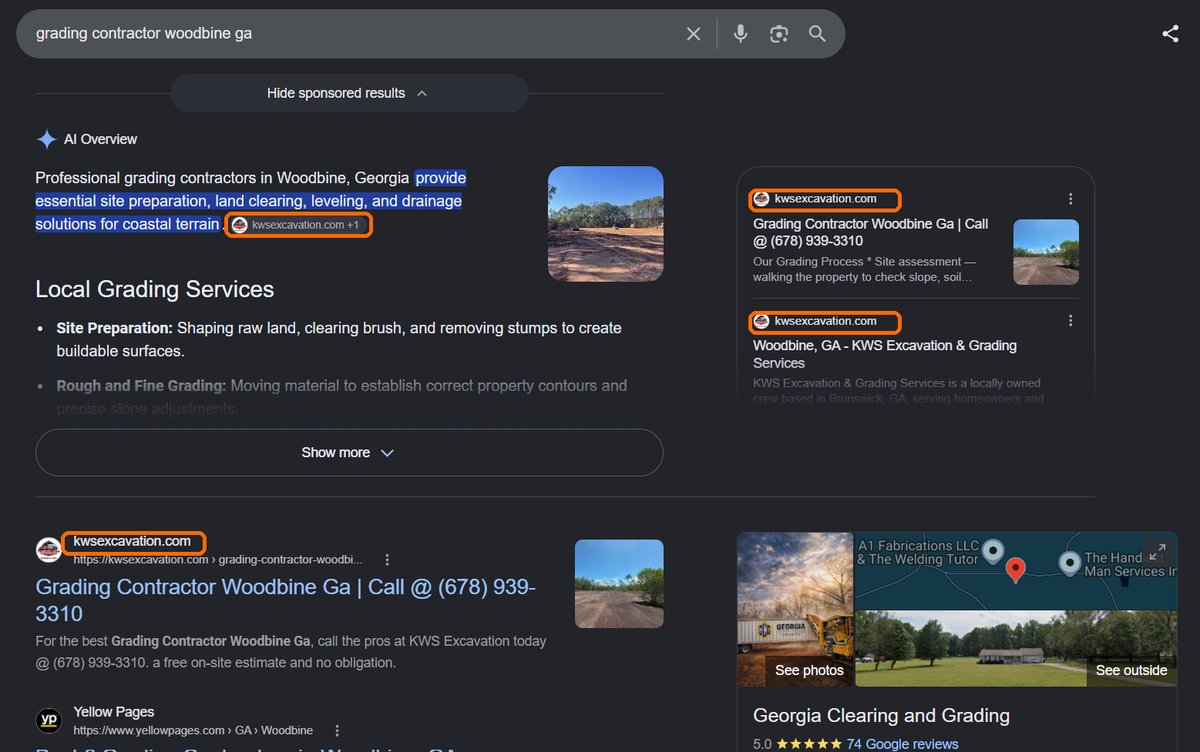Open kwsexcavation.com +1 citation chip
Image resolution: width=1200 pixels, height=752 pixels.
coord(299,225)
